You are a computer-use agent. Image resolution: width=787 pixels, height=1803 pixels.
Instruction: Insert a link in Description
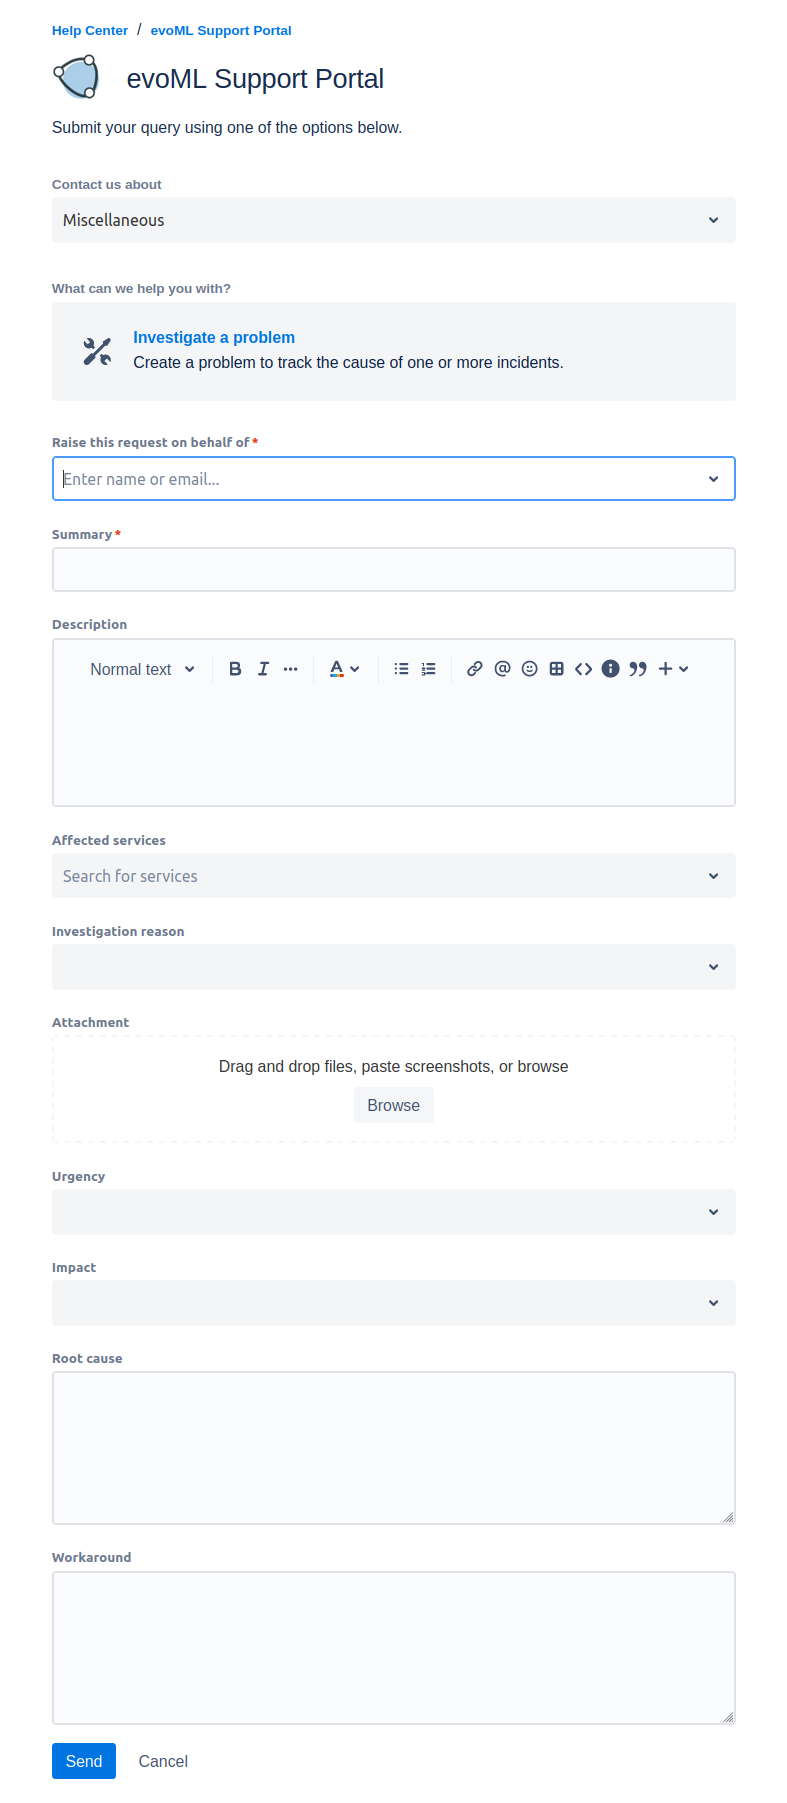tap(475, 669)
